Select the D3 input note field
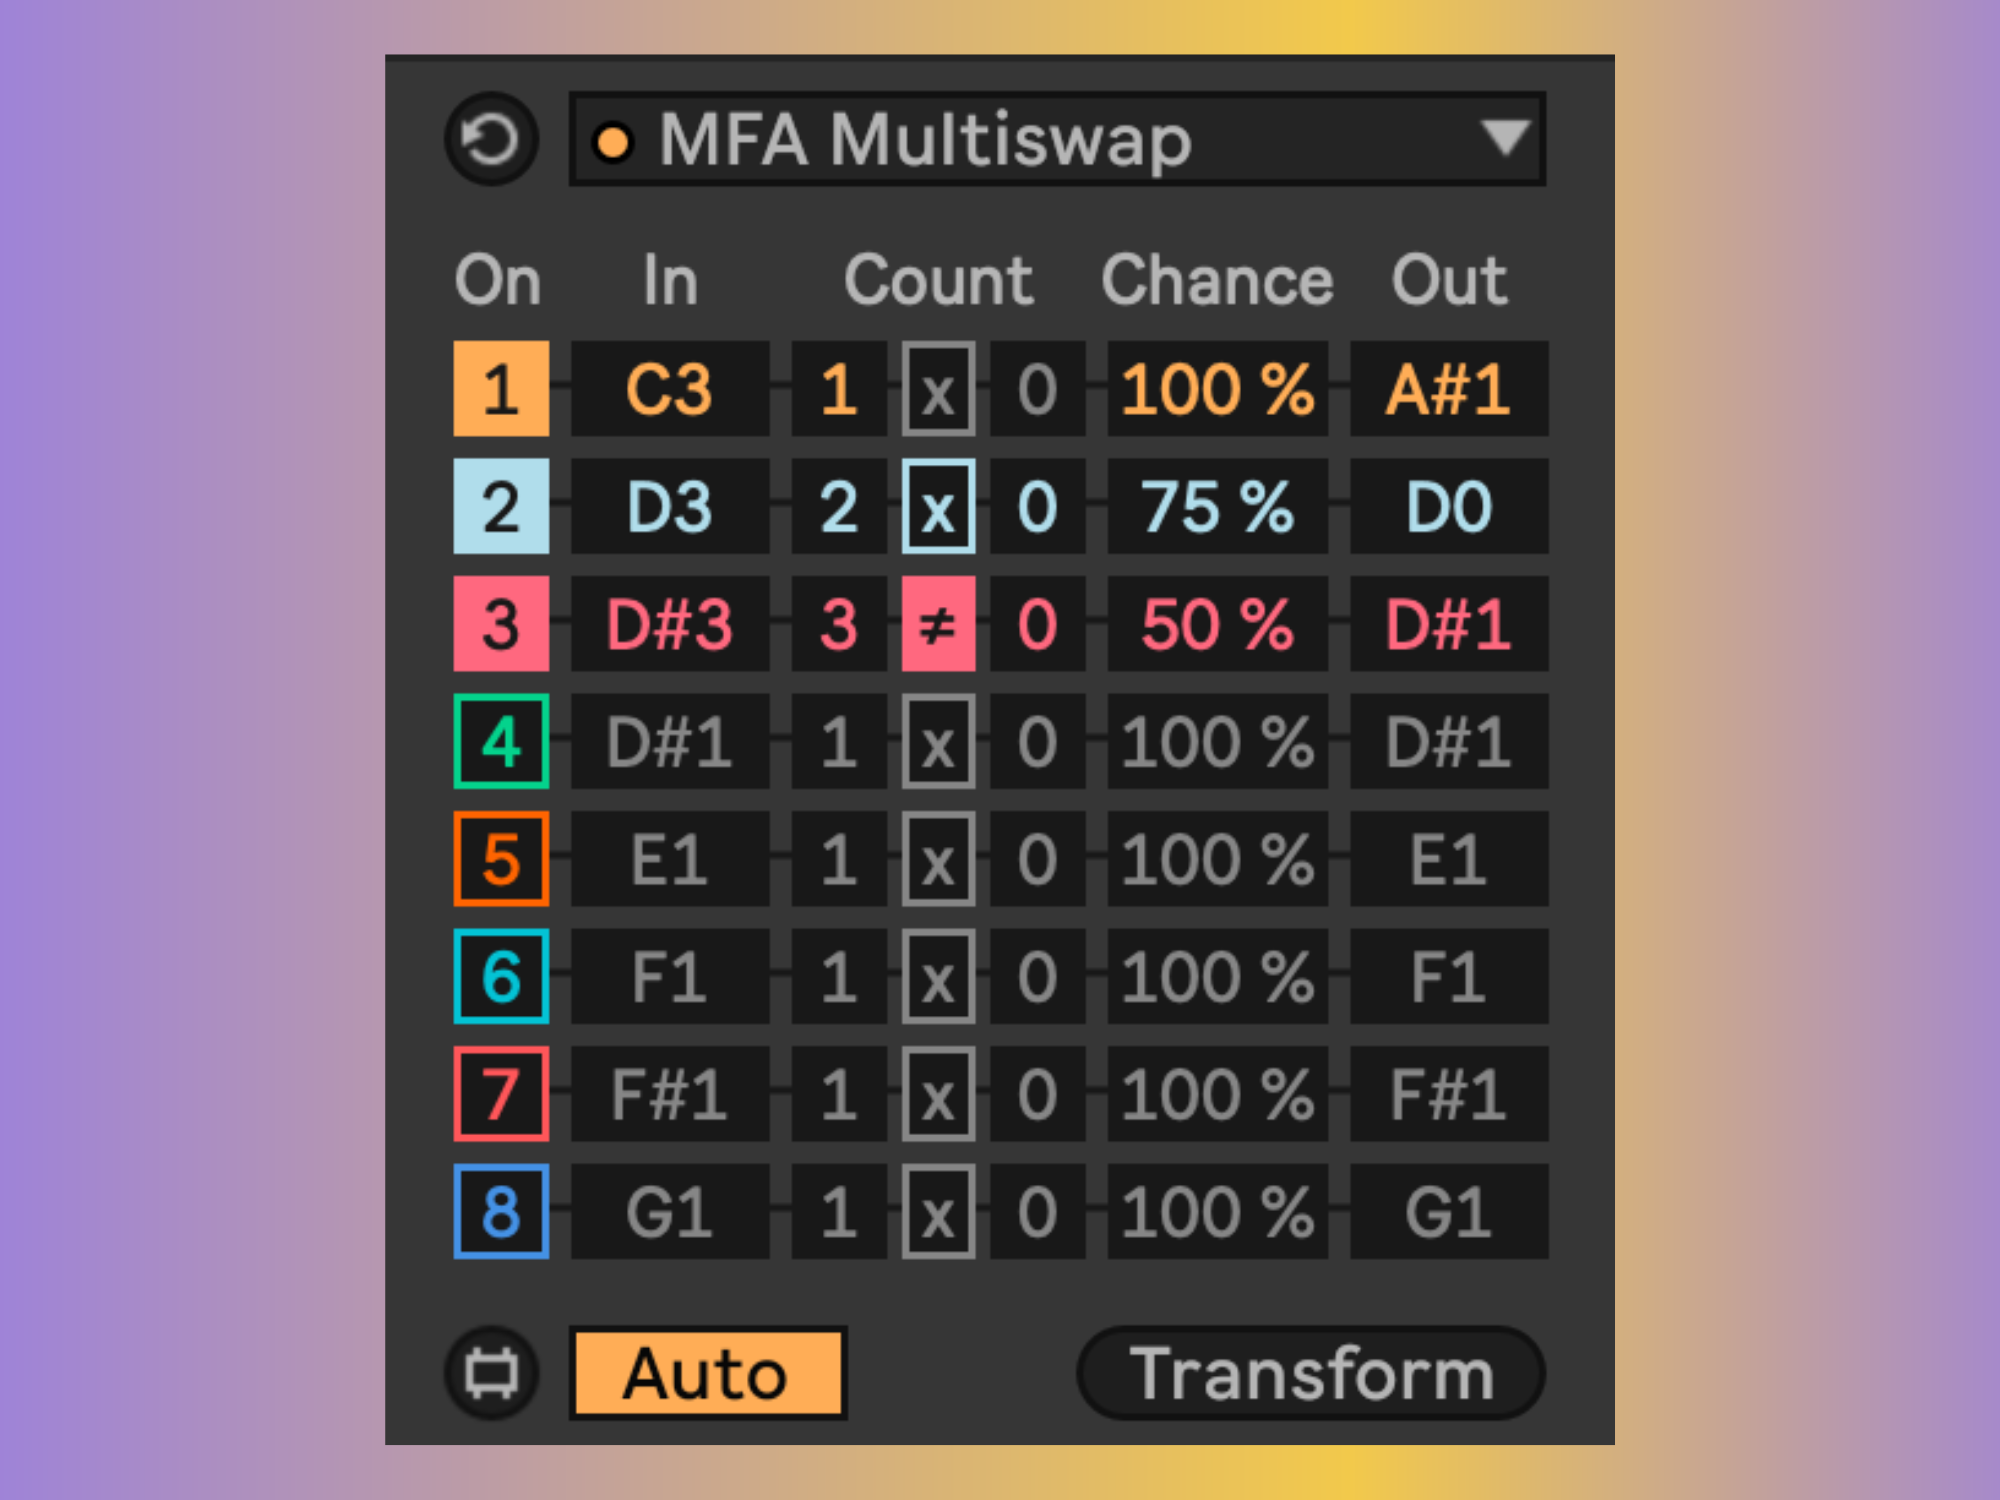Viewport: 2000px width, 1500px height. pyautogui.click(x=670, y=506)
